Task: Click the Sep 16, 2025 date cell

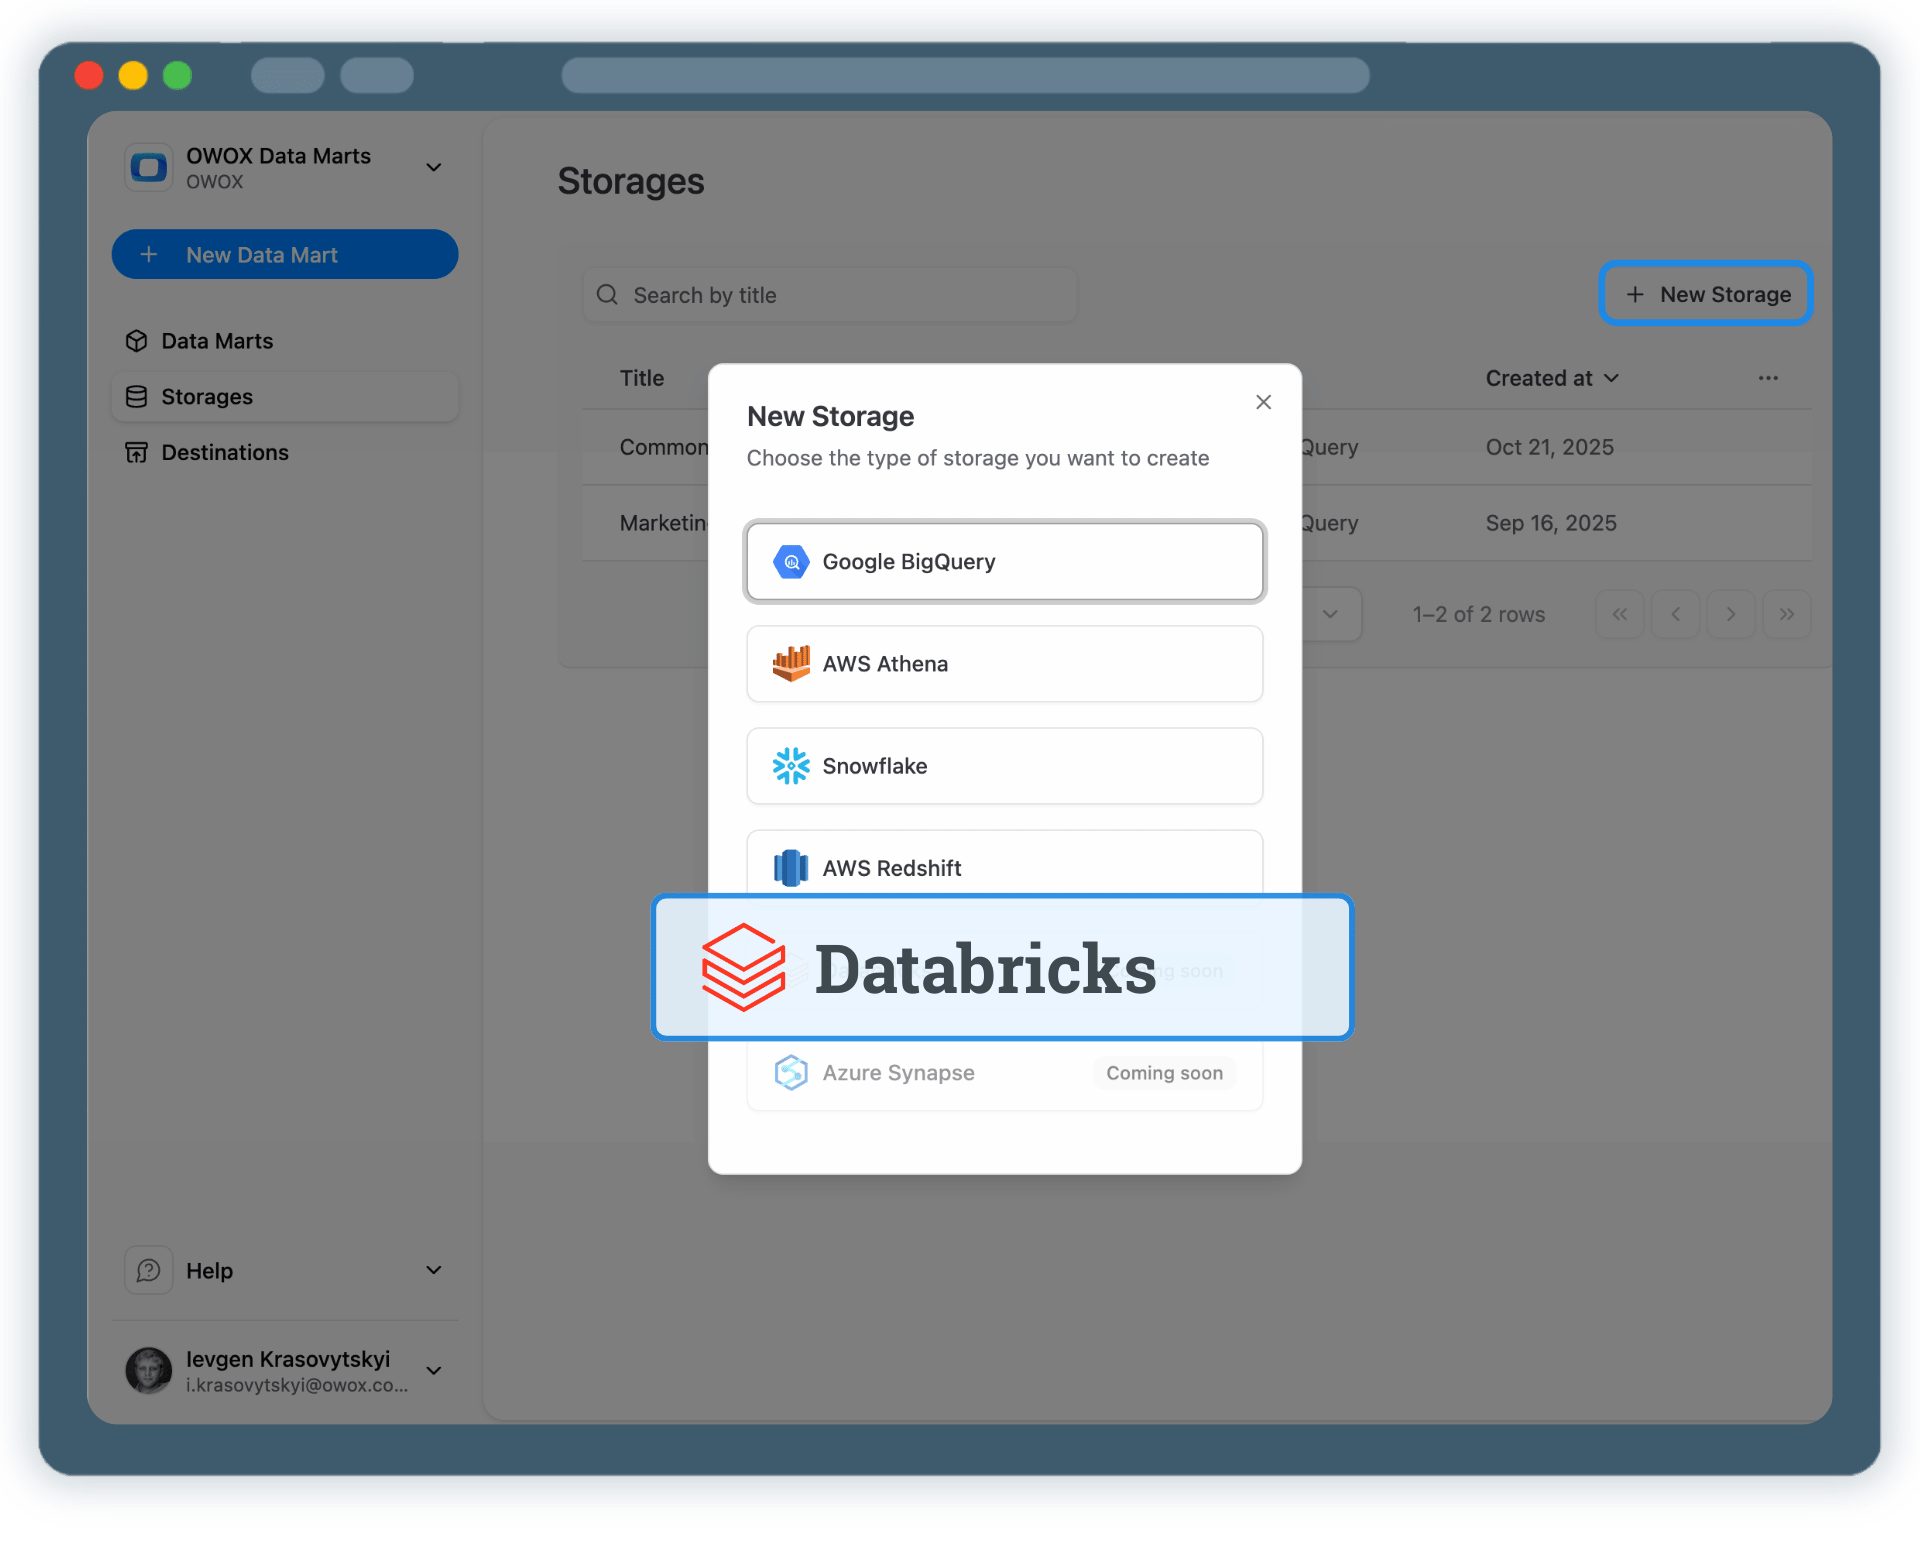Action: (x=1551, y=523)
